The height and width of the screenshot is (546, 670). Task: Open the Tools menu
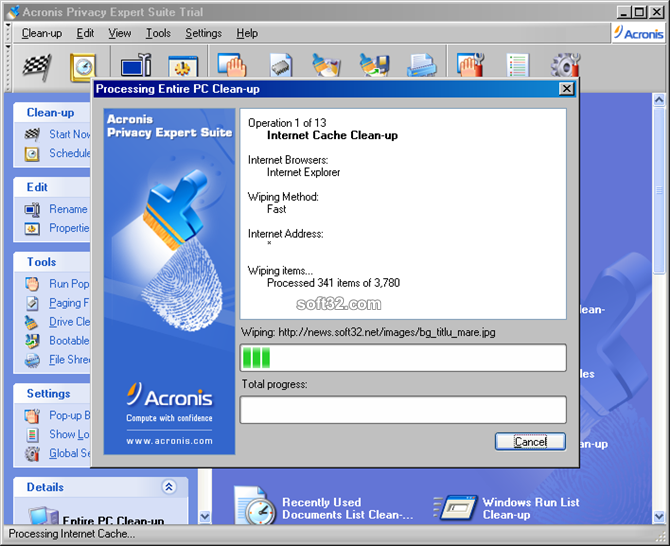click(158, 33)
